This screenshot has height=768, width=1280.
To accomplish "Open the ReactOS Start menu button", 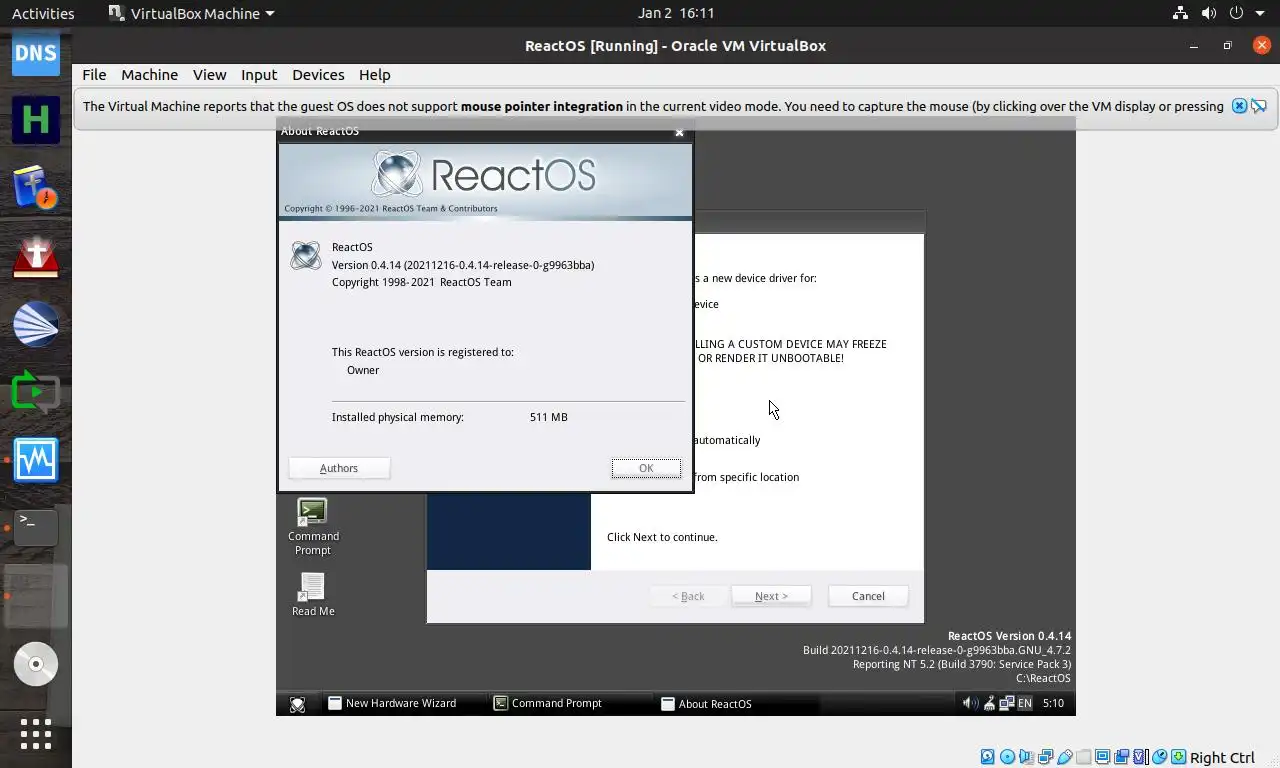I will coord(297,704).
